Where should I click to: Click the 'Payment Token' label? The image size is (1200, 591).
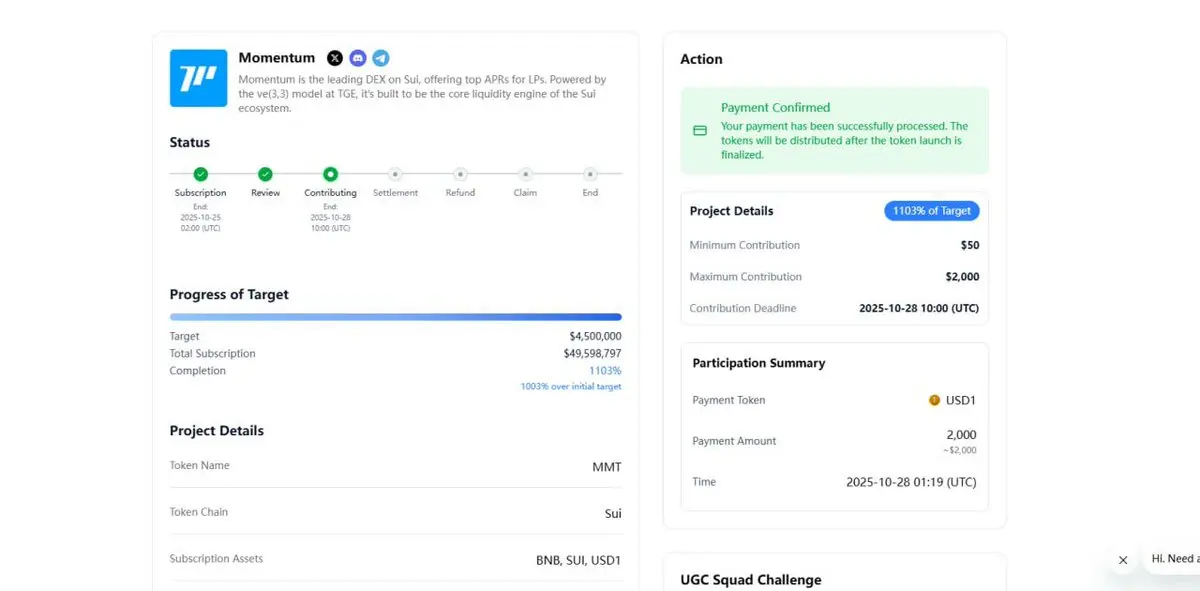click(x=729, y=400)
